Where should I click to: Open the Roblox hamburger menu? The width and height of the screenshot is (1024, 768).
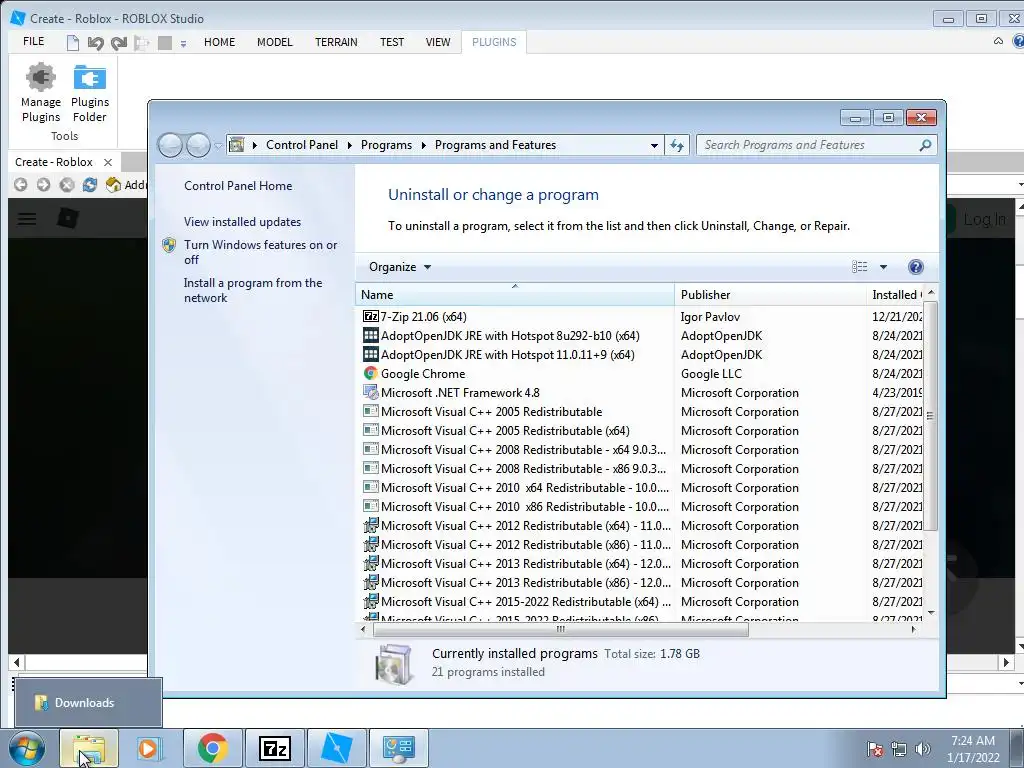click(x=27, y=218)
